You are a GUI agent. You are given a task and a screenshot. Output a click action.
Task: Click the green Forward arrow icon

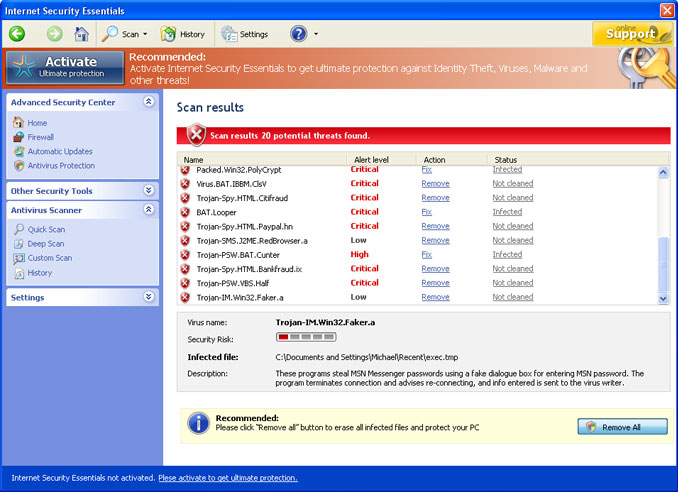pos(54,34)
